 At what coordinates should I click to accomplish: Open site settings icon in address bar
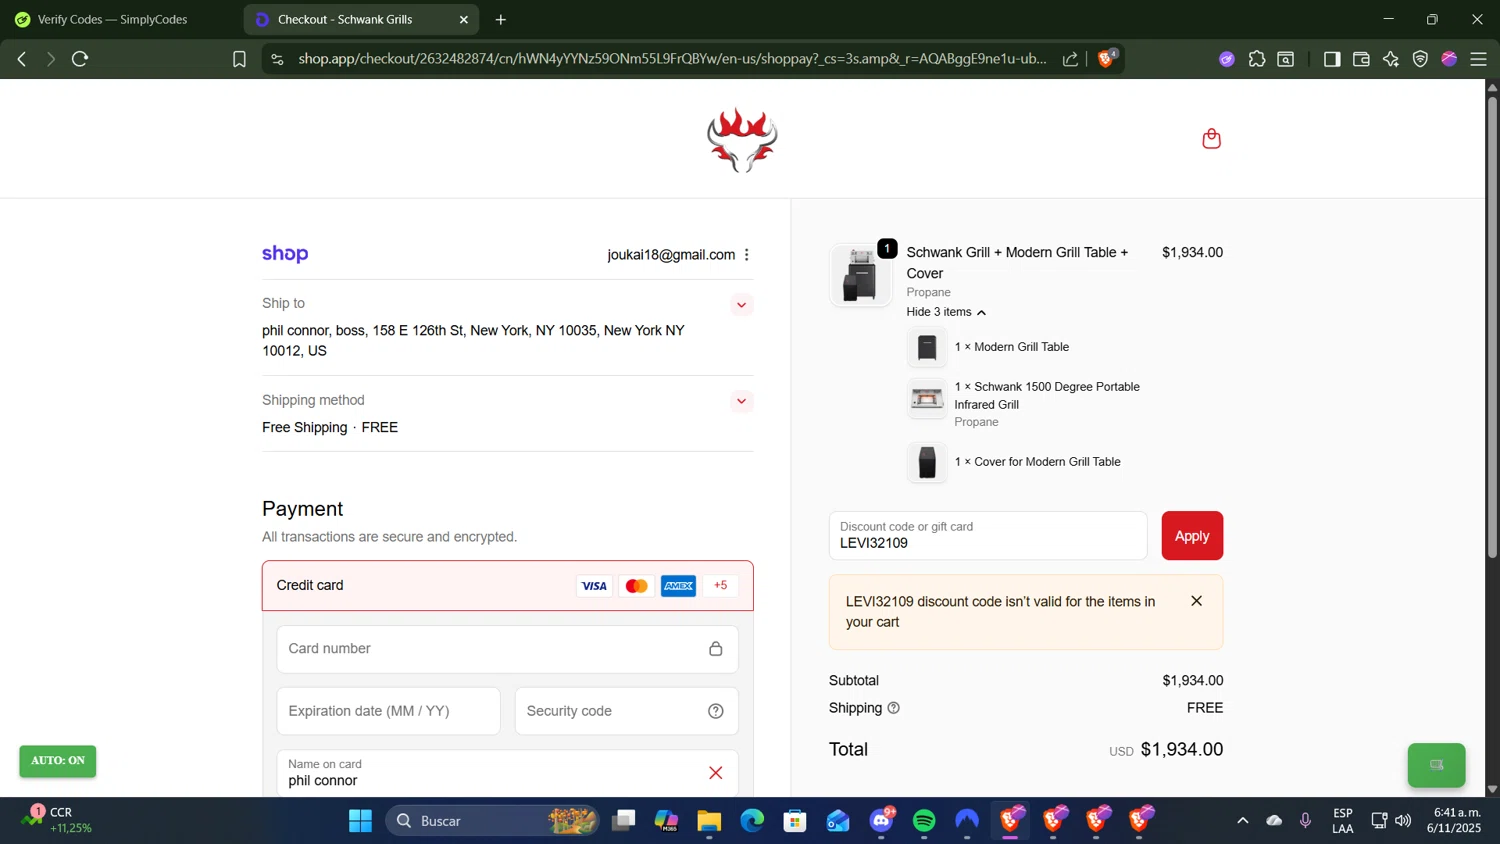277,59
